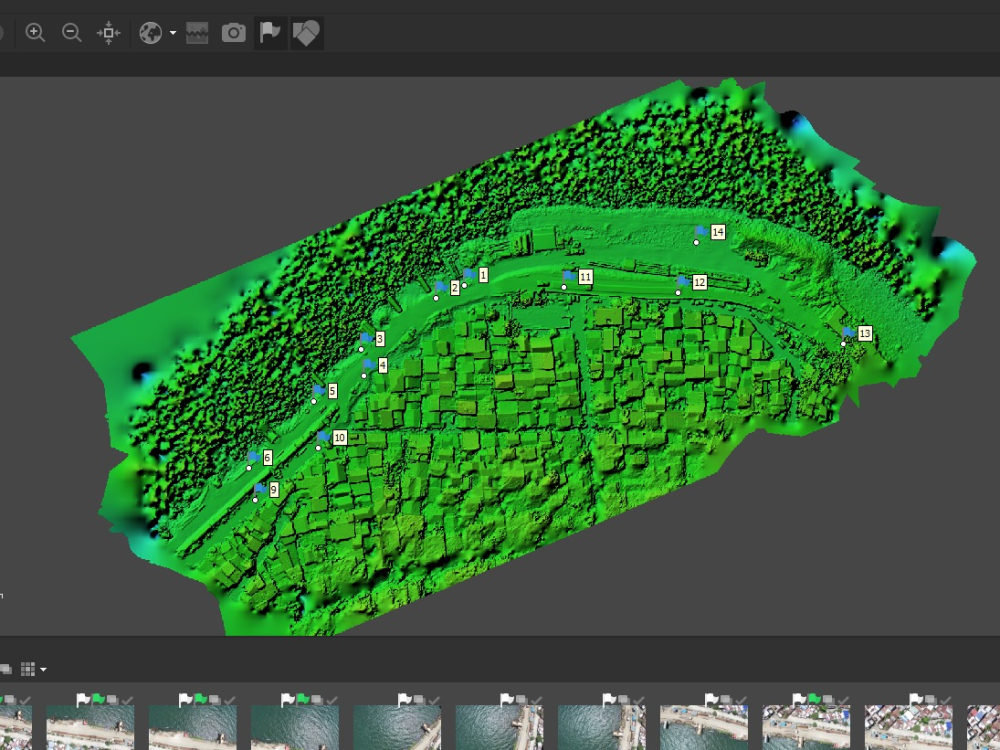Activate the single flag marker tool
1000x750 pixels.
269,31
